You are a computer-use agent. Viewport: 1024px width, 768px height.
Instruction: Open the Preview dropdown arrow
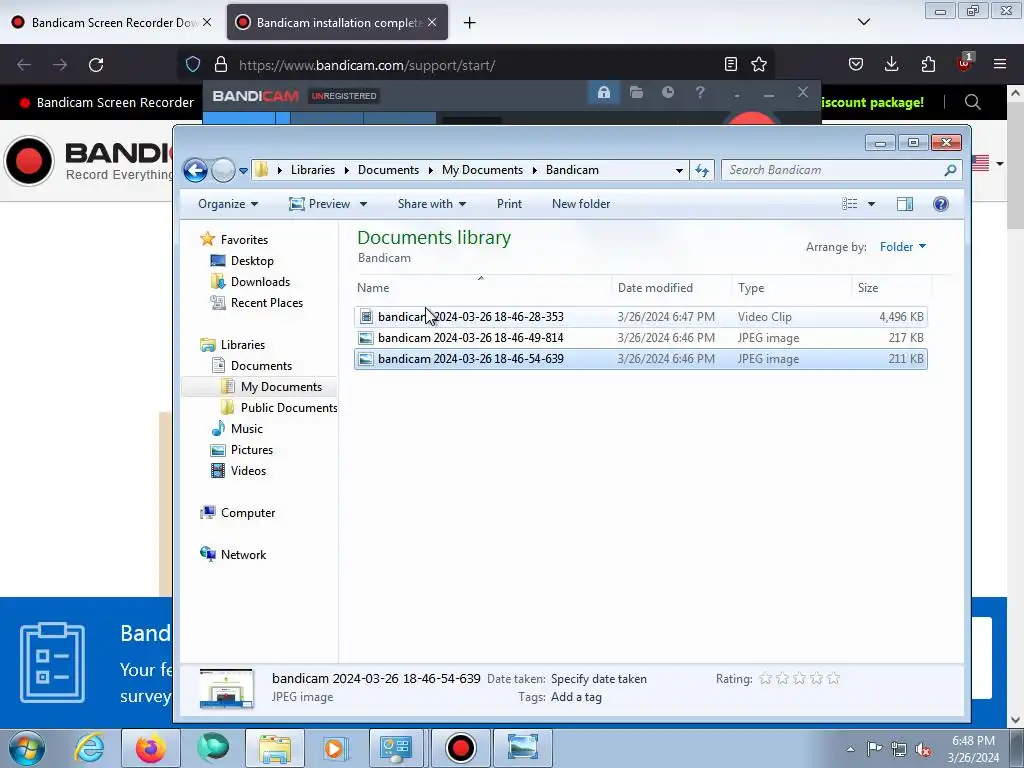pyautogui.click(x=363, y=204)
